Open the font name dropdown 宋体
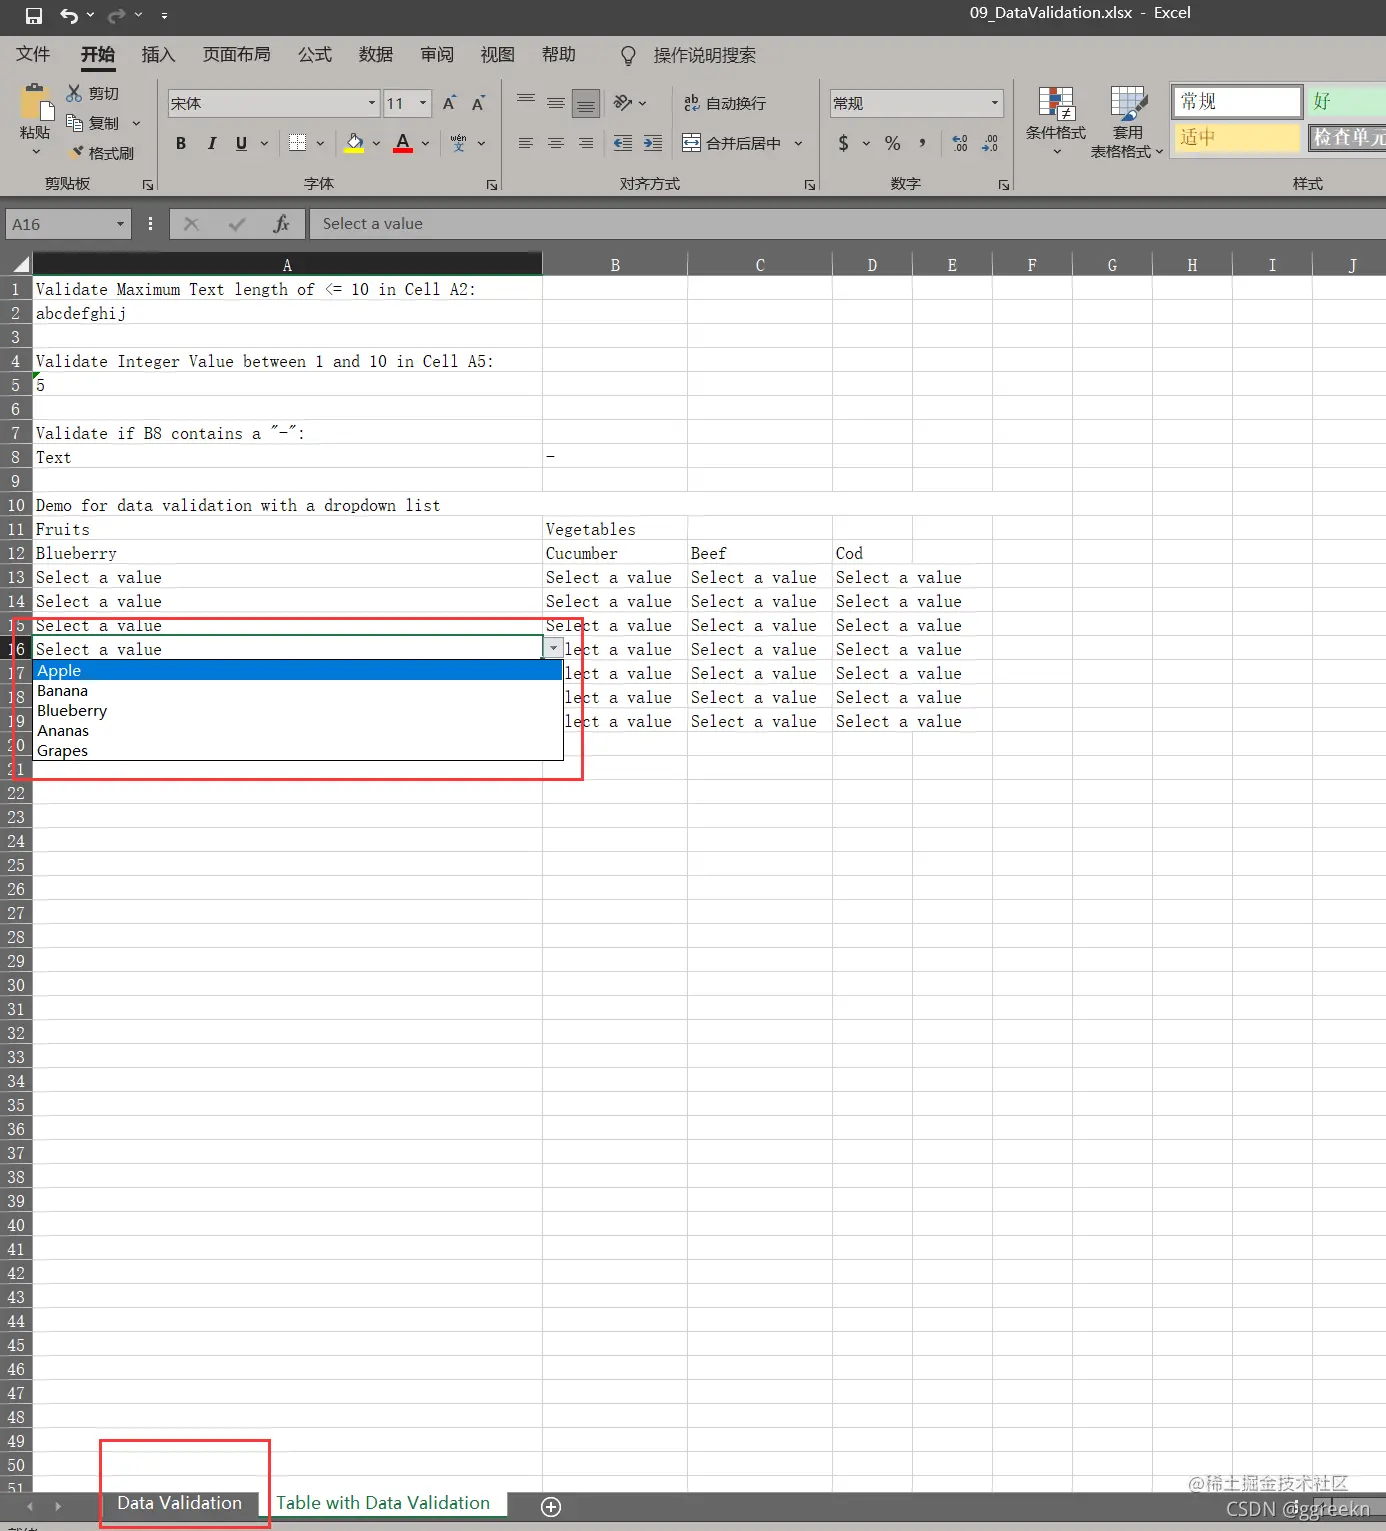Screen dimensions: 1386x1531 tap(372, 103)
